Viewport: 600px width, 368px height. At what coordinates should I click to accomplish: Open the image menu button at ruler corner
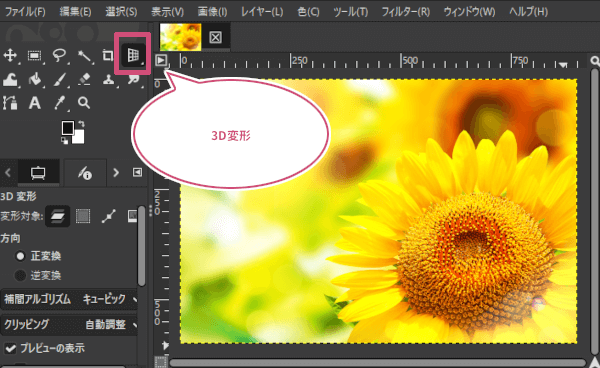click(161, 60)
